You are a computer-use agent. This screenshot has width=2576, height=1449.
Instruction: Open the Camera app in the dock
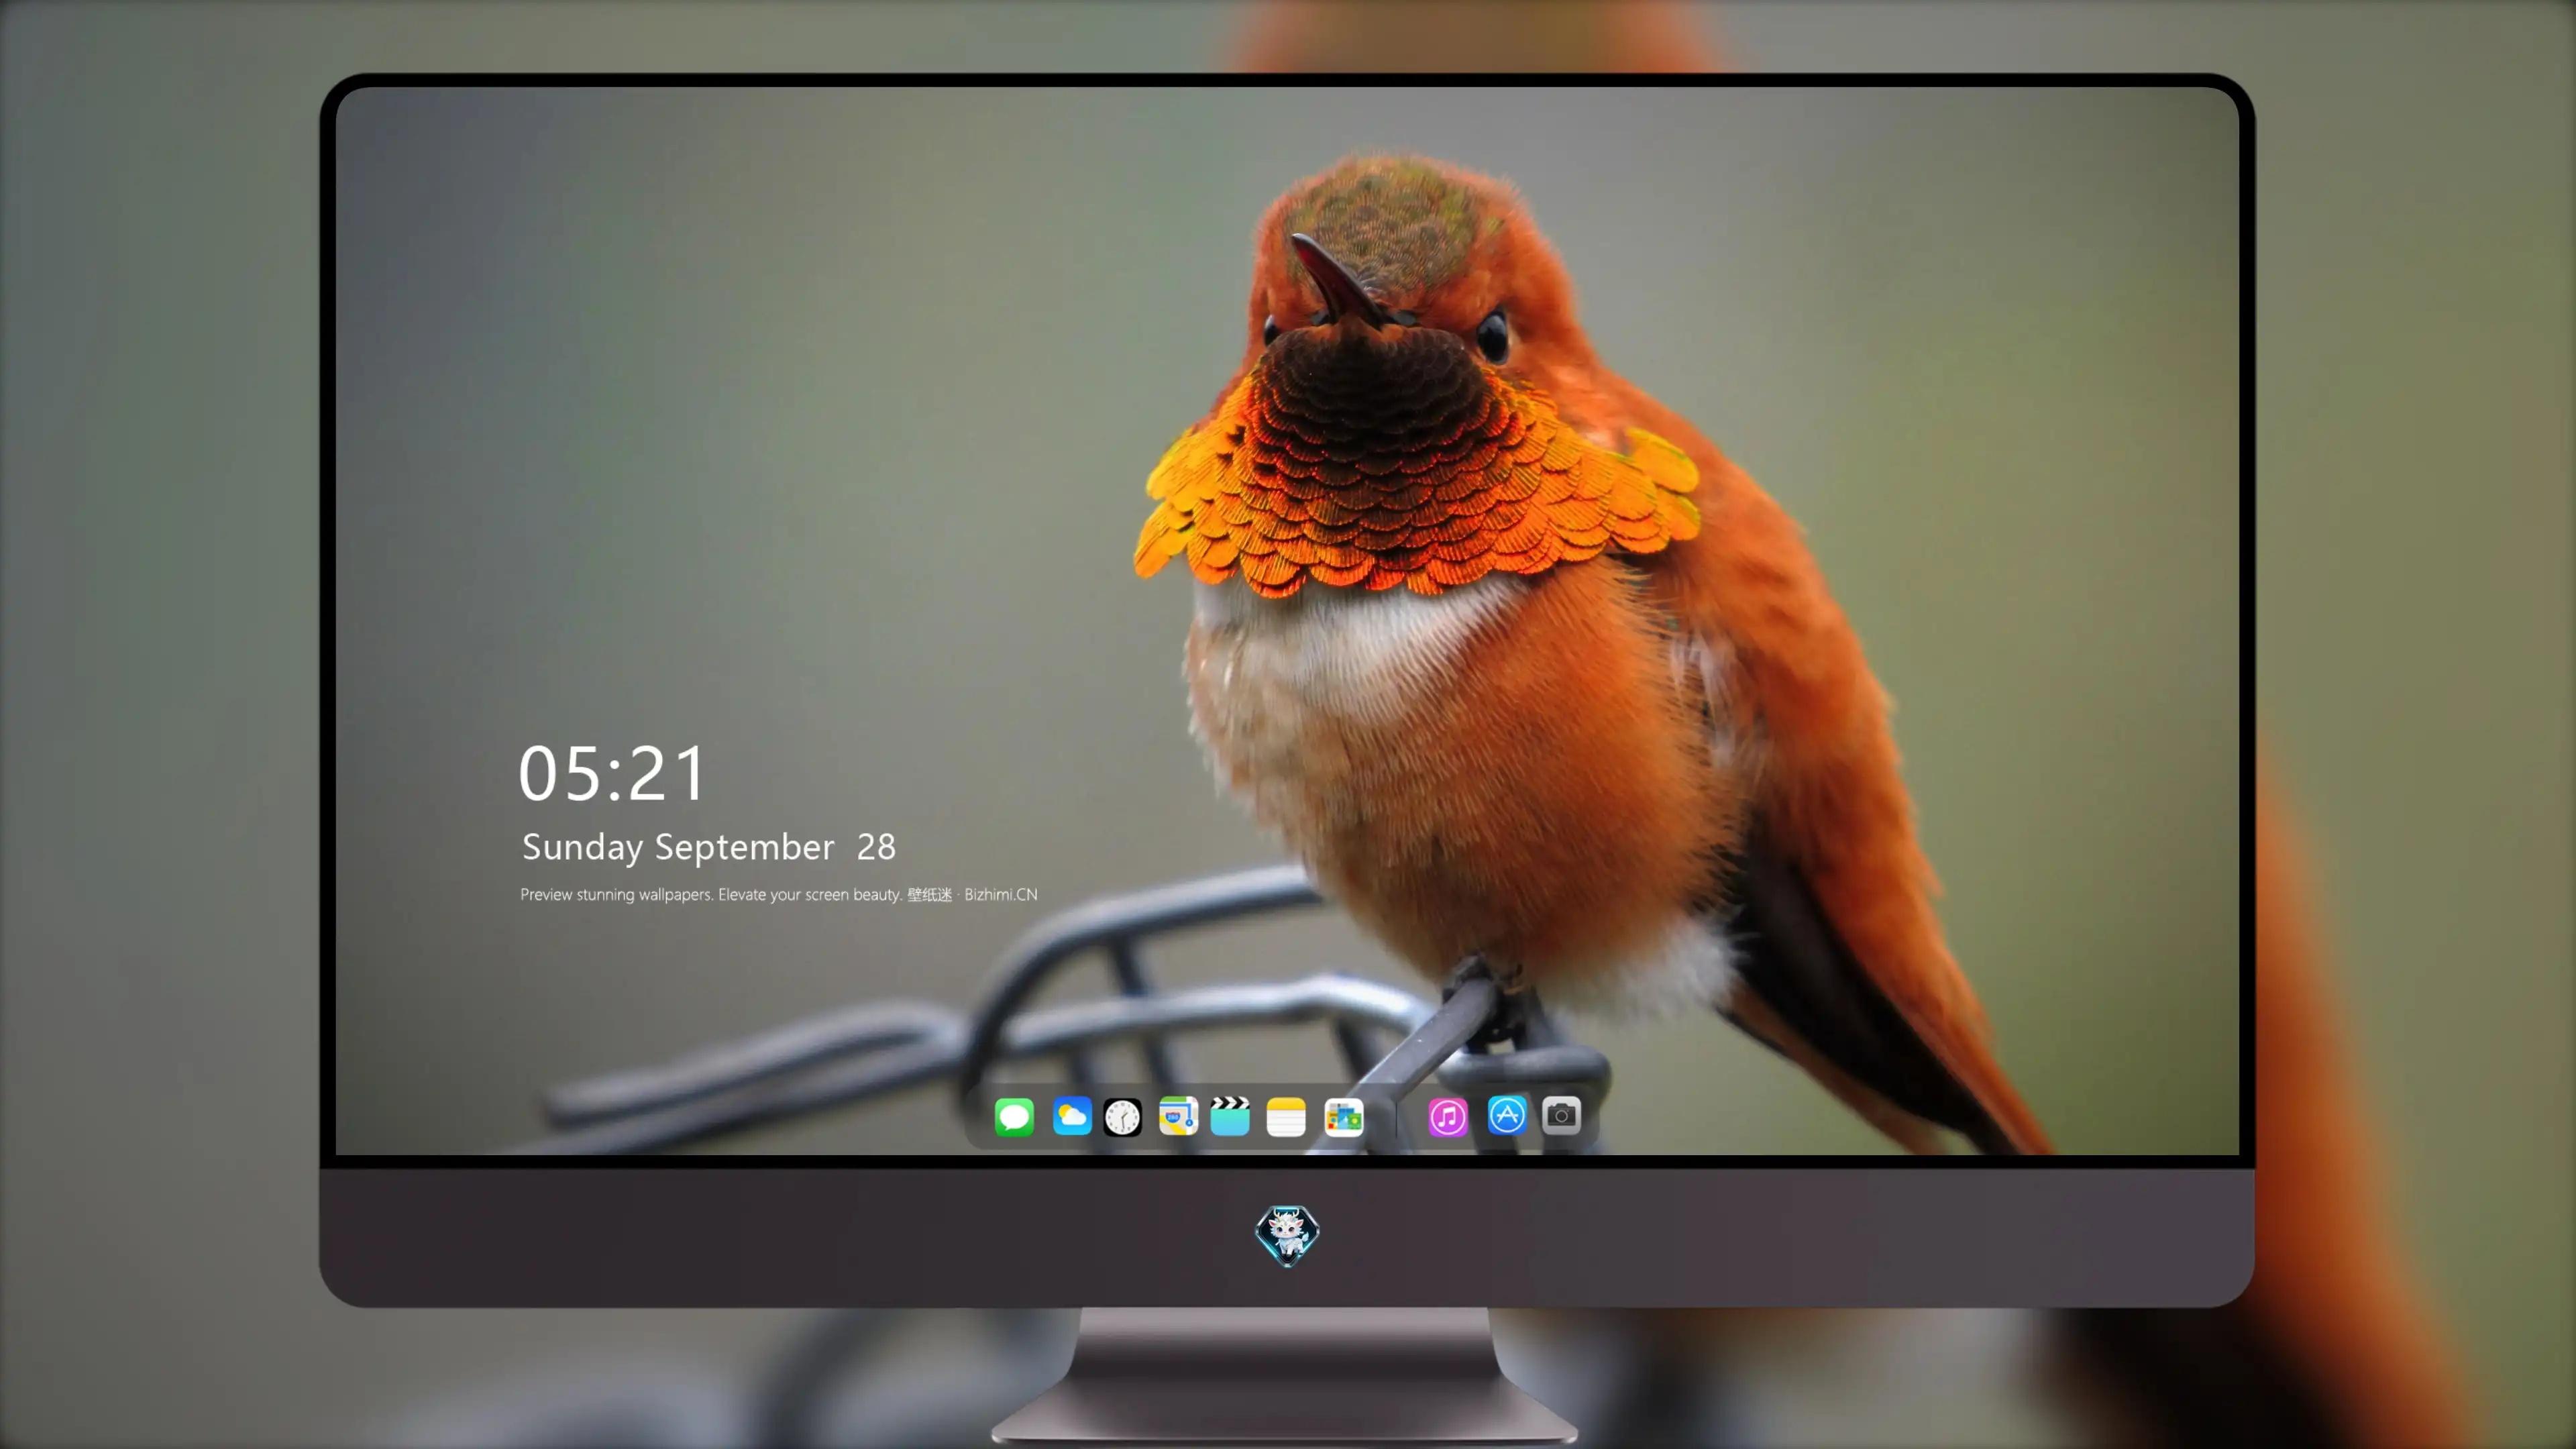coord(1561,1115)
